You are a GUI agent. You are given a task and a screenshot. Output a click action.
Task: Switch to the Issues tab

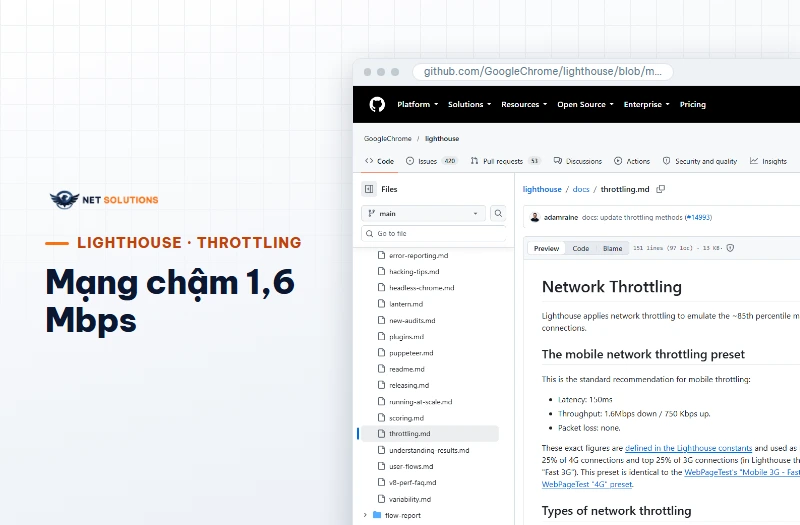click(x=432, y=161)
